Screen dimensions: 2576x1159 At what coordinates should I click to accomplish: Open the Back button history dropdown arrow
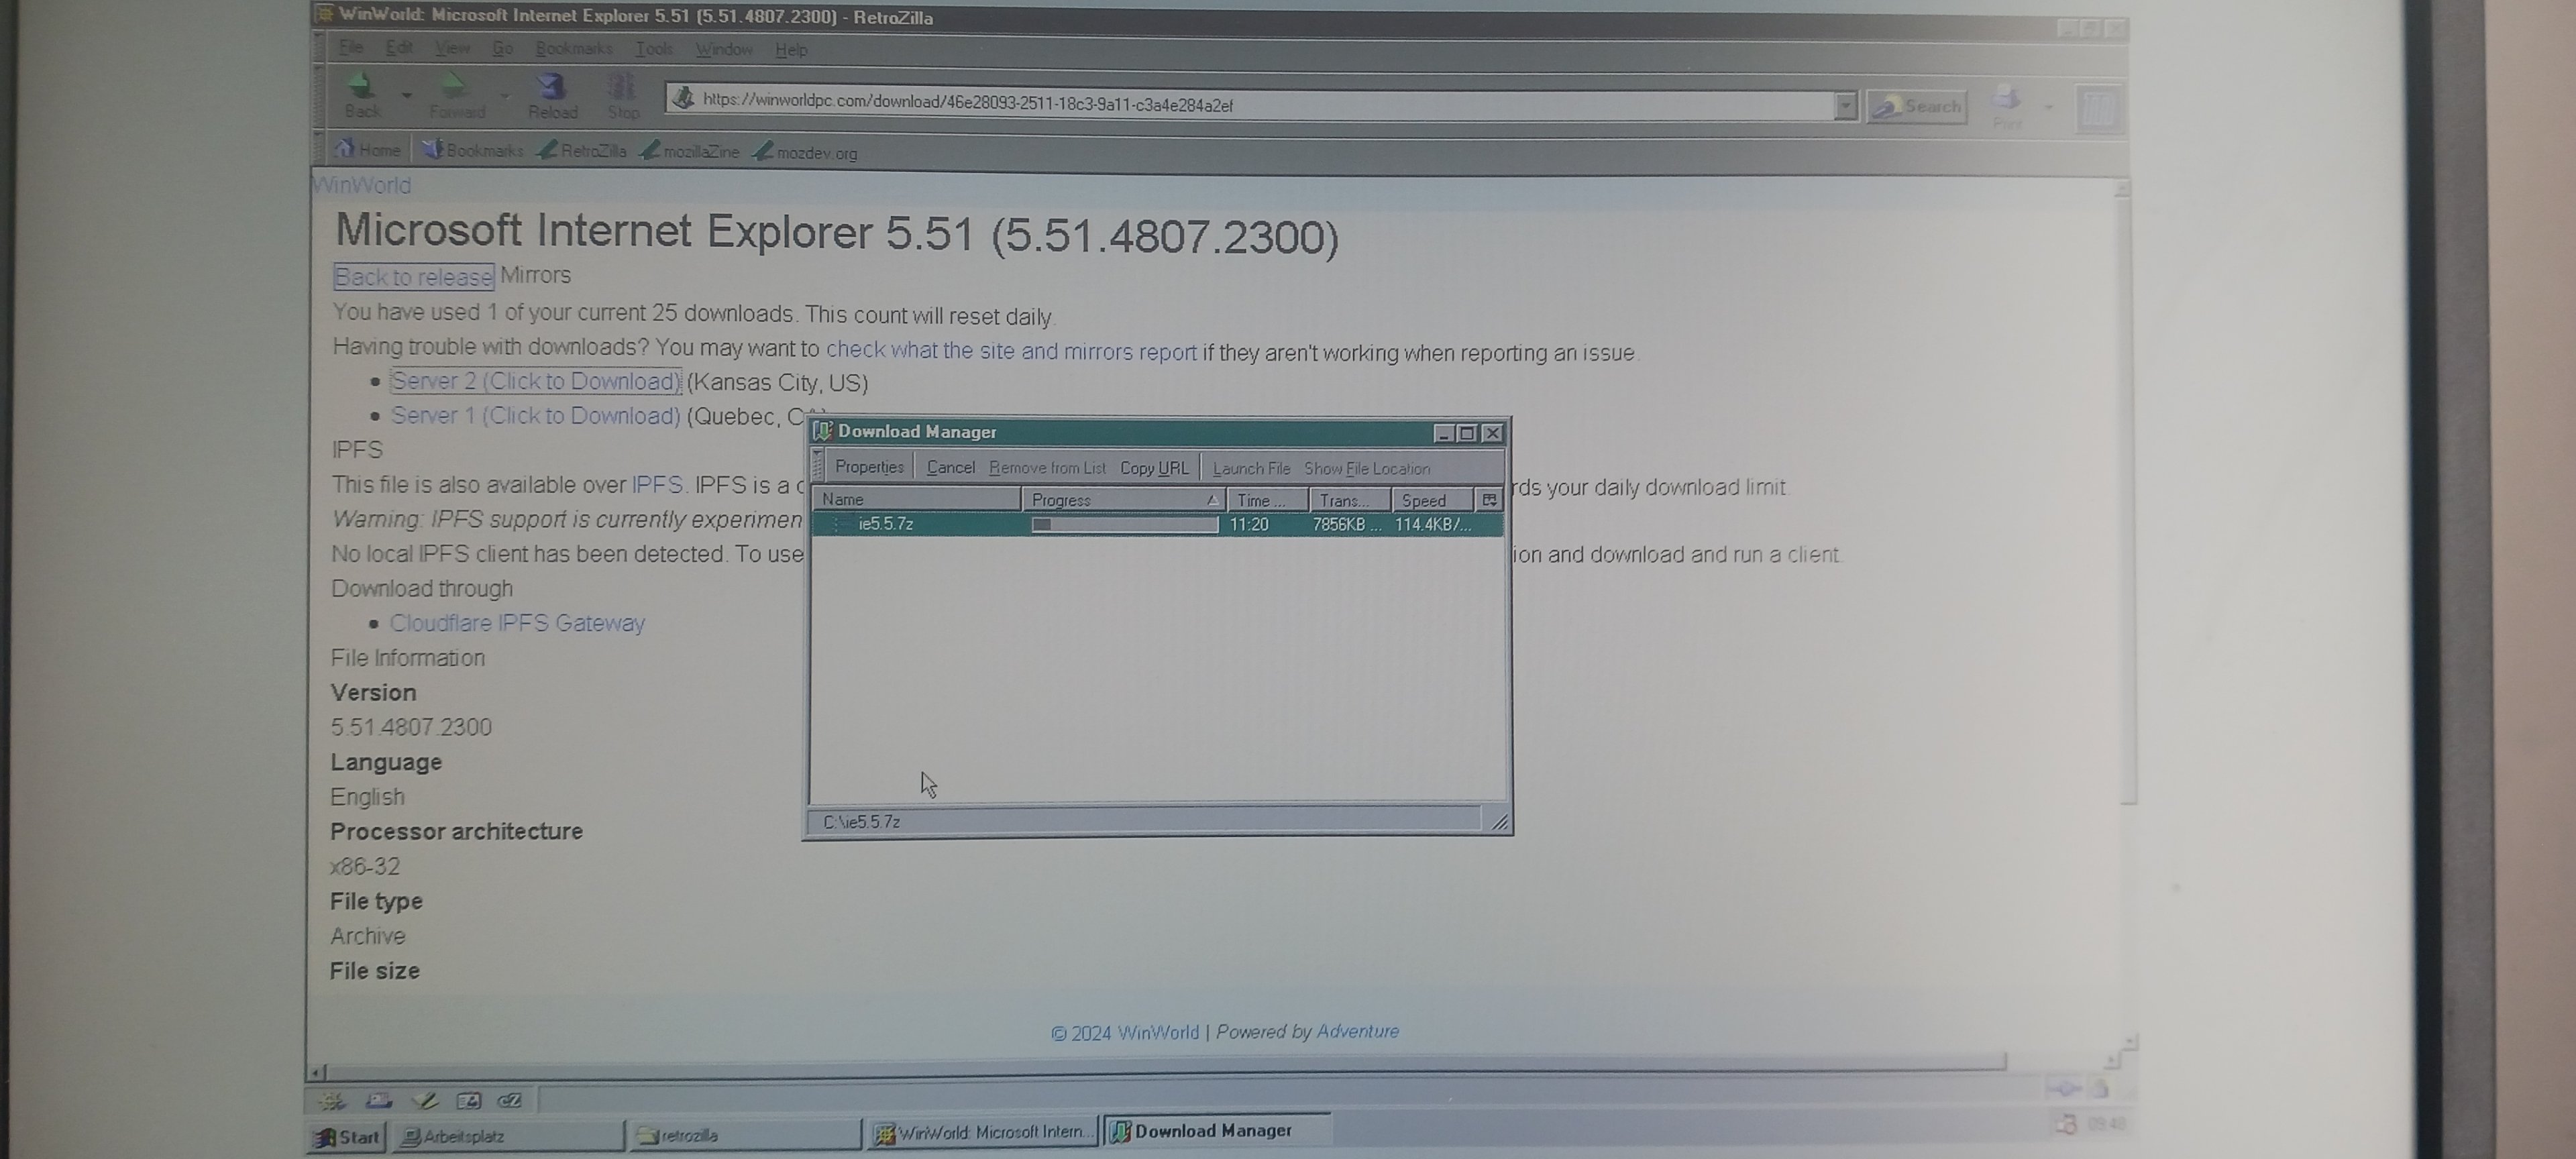(407, 96)
